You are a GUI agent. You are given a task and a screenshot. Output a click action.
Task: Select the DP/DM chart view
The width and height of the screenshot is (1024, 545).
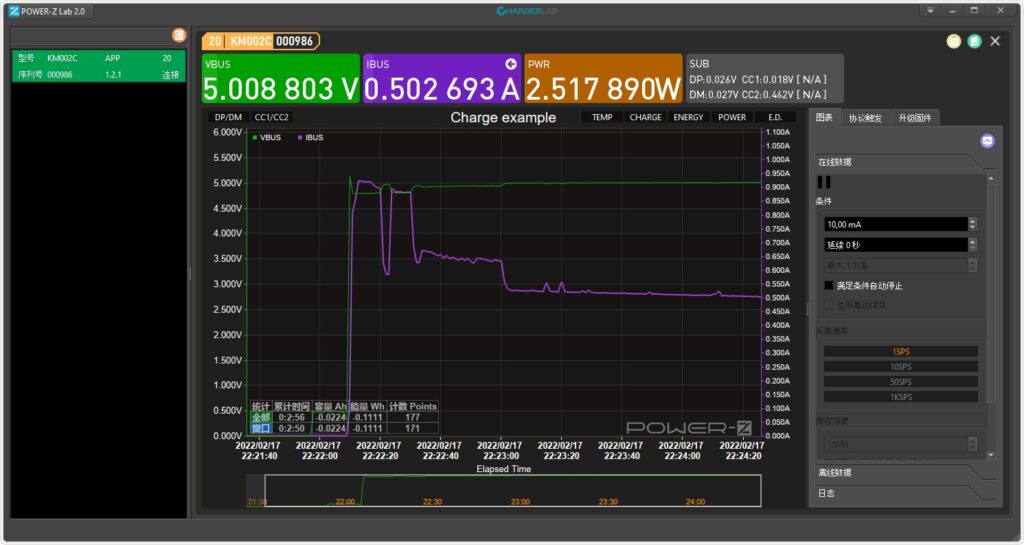(228, 117)
